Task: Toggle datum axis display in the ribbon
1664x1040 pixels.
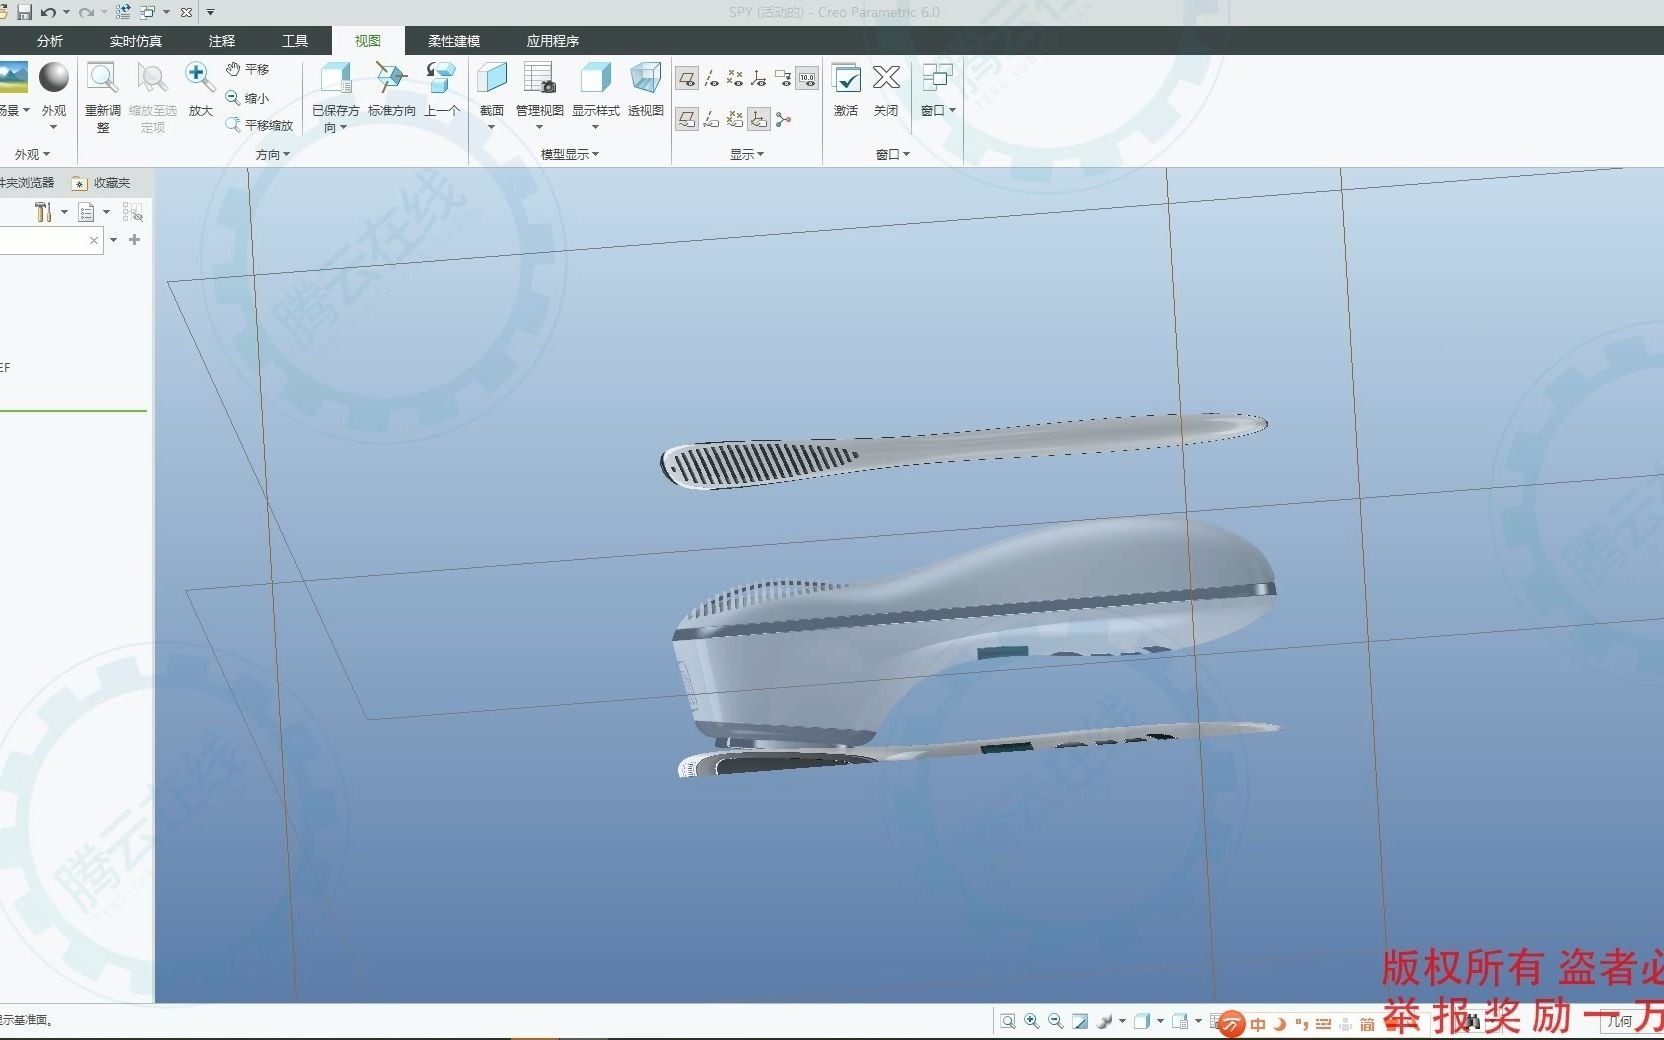Action: tap(711, 78)
